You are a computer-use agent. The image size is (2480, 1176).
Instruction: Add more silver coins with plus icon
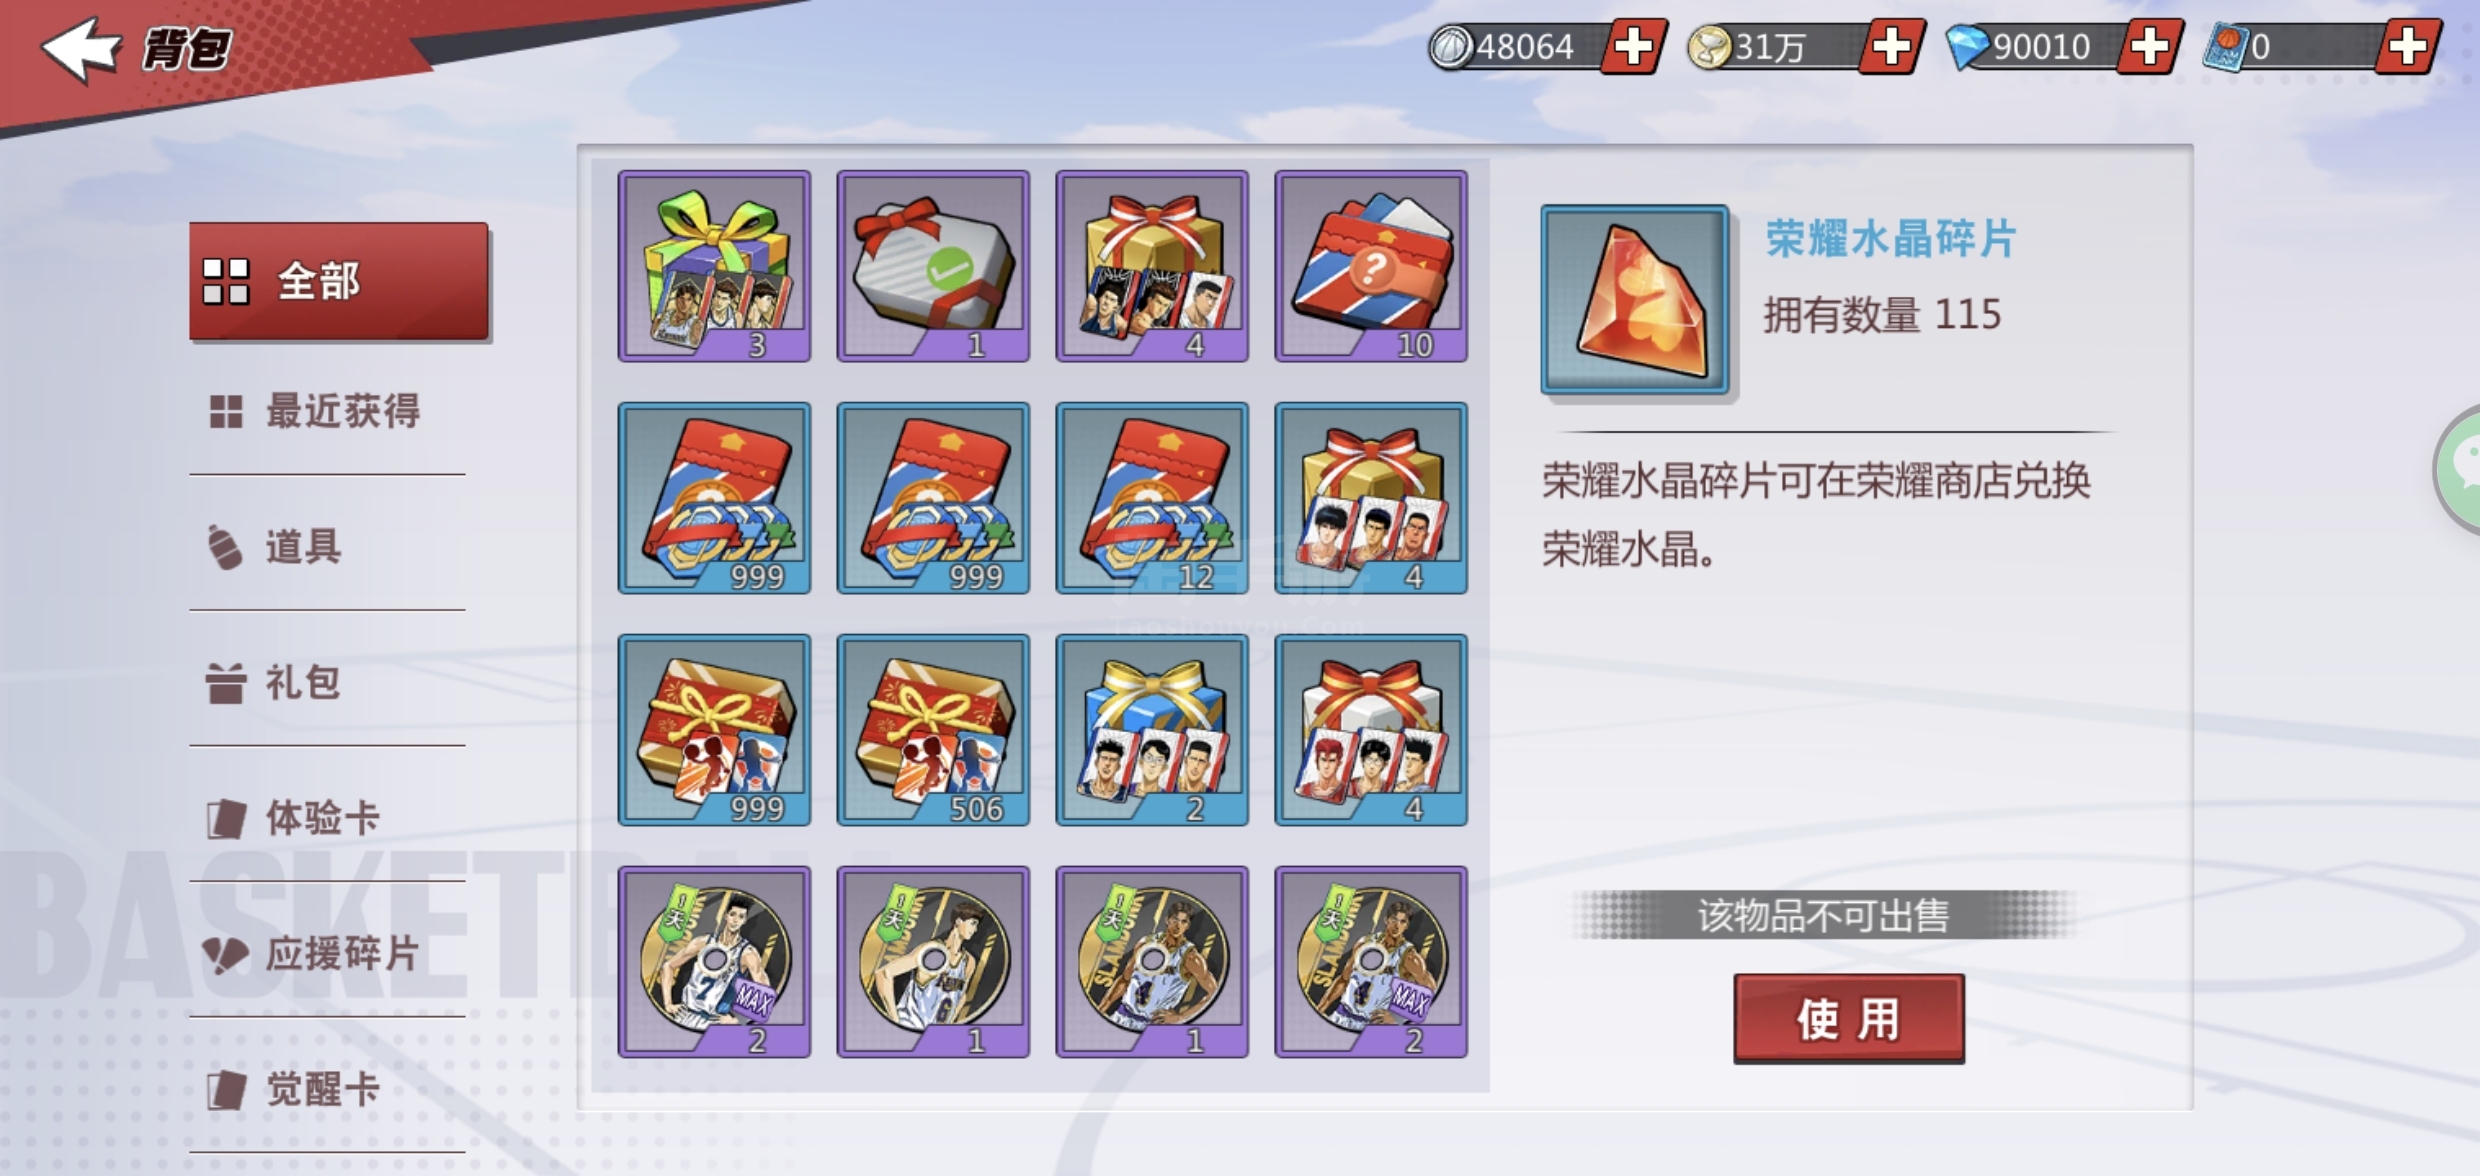(1633, 46)
